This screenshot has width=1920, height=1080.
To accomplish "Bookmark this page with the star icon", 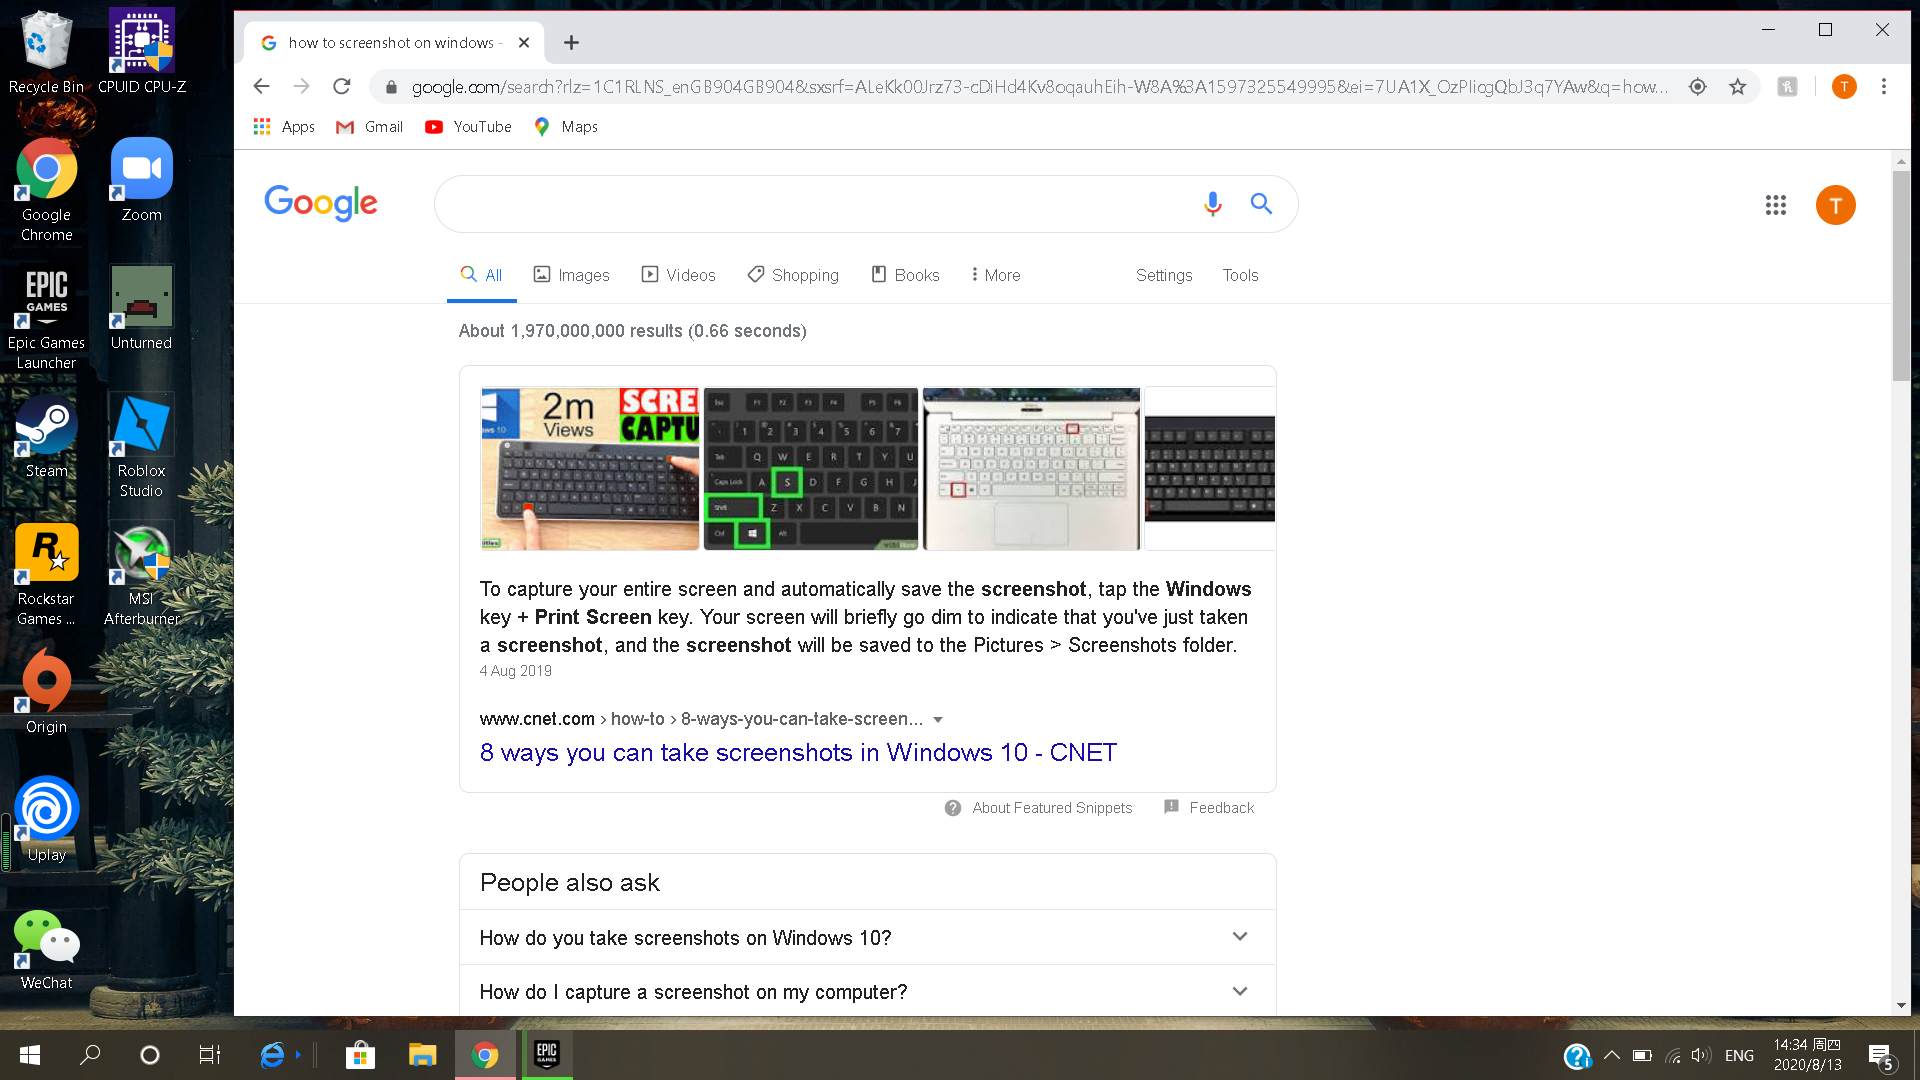I will pyautogui.click(x=1738, y=87).
